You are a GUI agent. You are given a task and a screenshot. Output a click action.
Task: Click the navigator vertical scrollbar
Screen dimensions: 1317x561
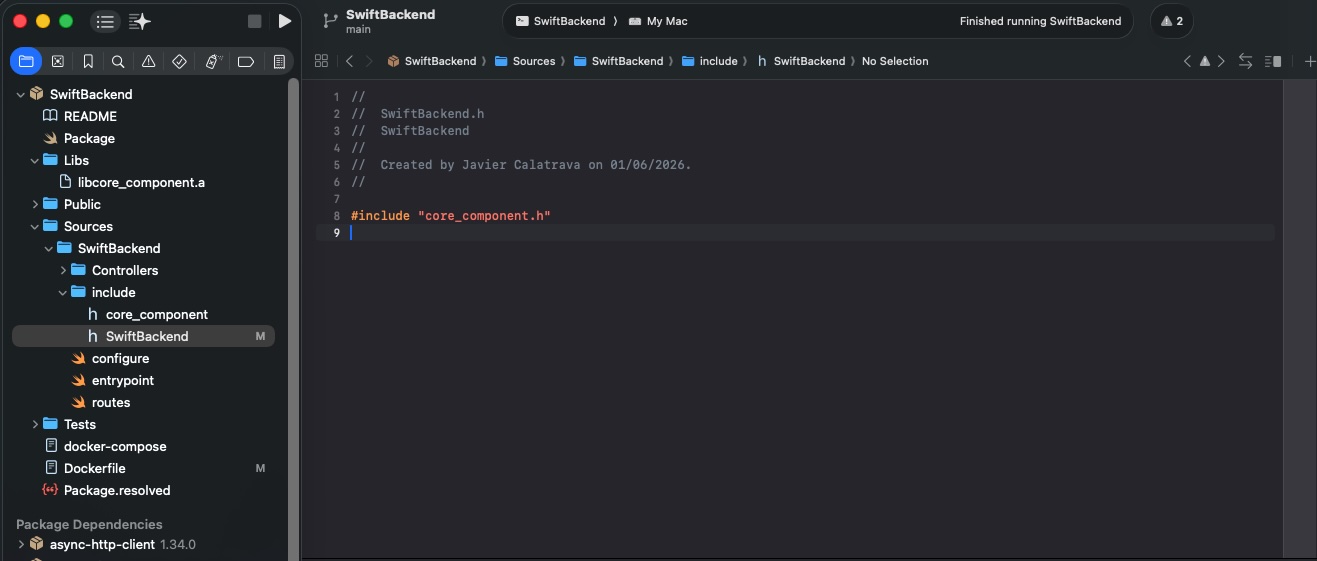(293, 320)
